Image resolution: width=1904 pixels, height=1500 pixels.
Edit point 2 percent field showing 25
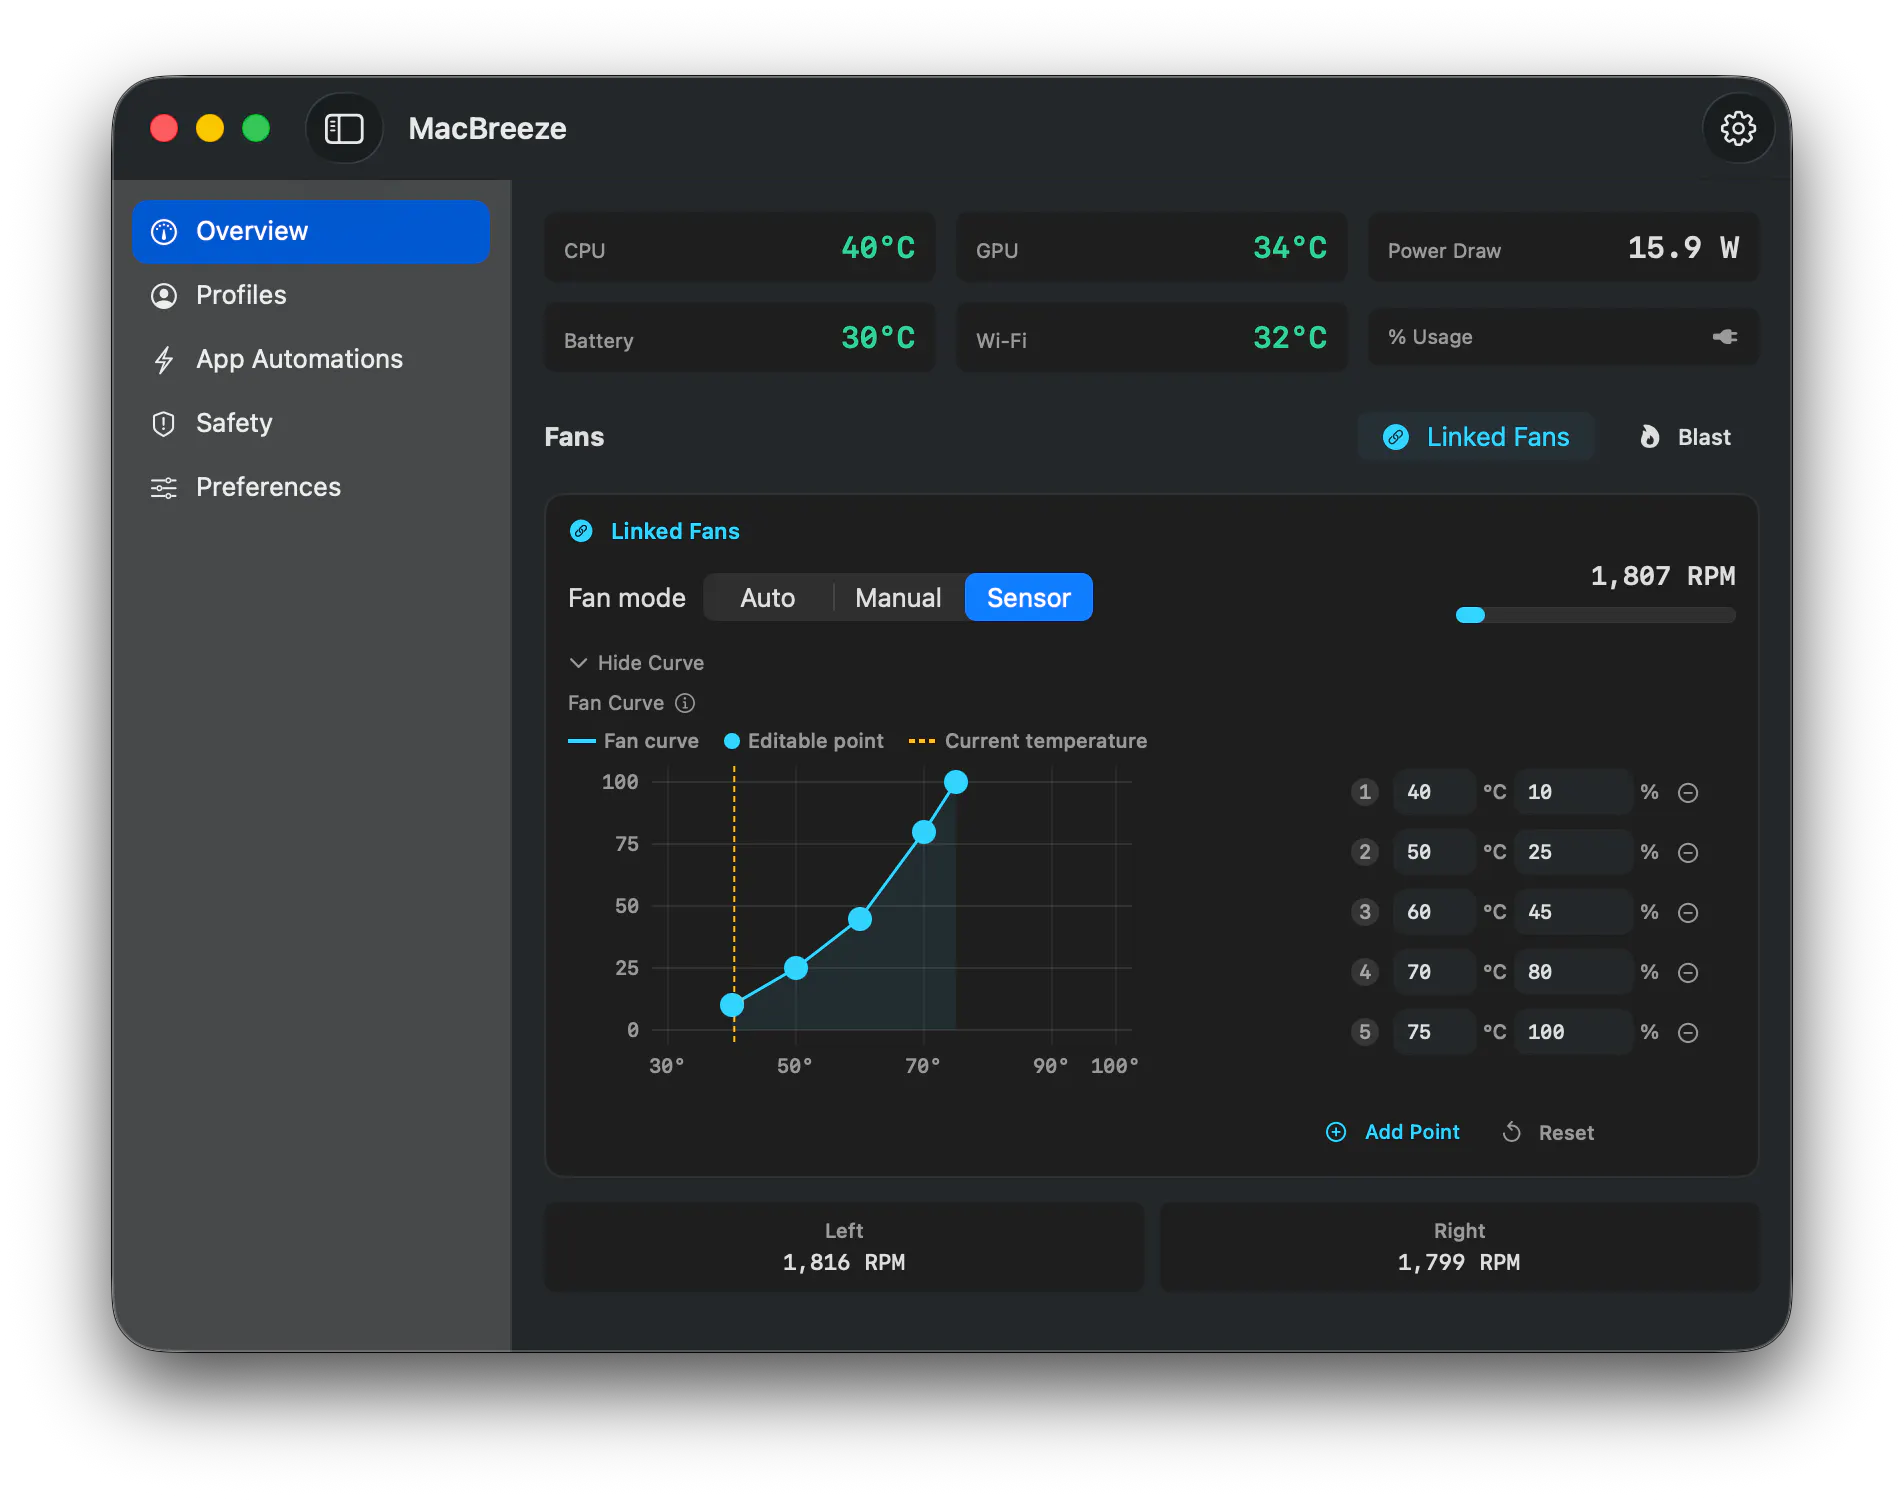[1573, 852]
